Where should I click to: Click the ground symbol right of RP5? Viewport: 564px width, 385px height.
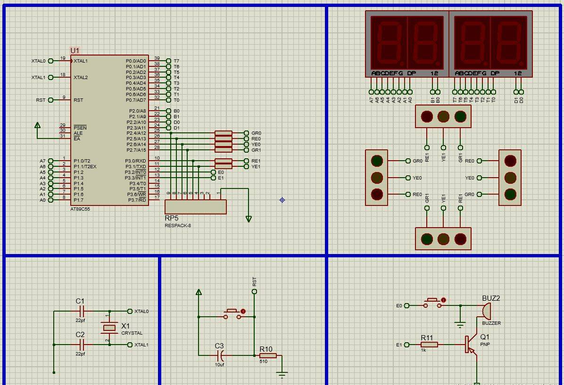point(249,218)
